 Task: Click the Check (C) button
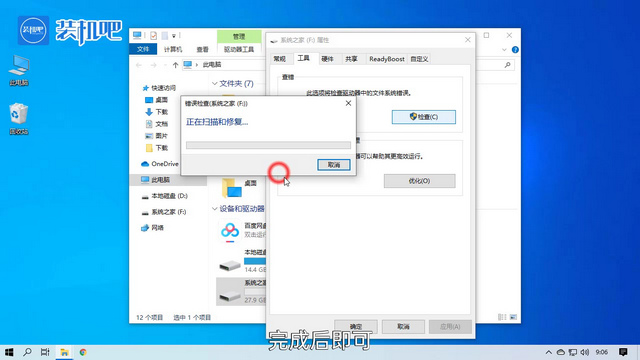pyautogui.click(x=424, y=117)
